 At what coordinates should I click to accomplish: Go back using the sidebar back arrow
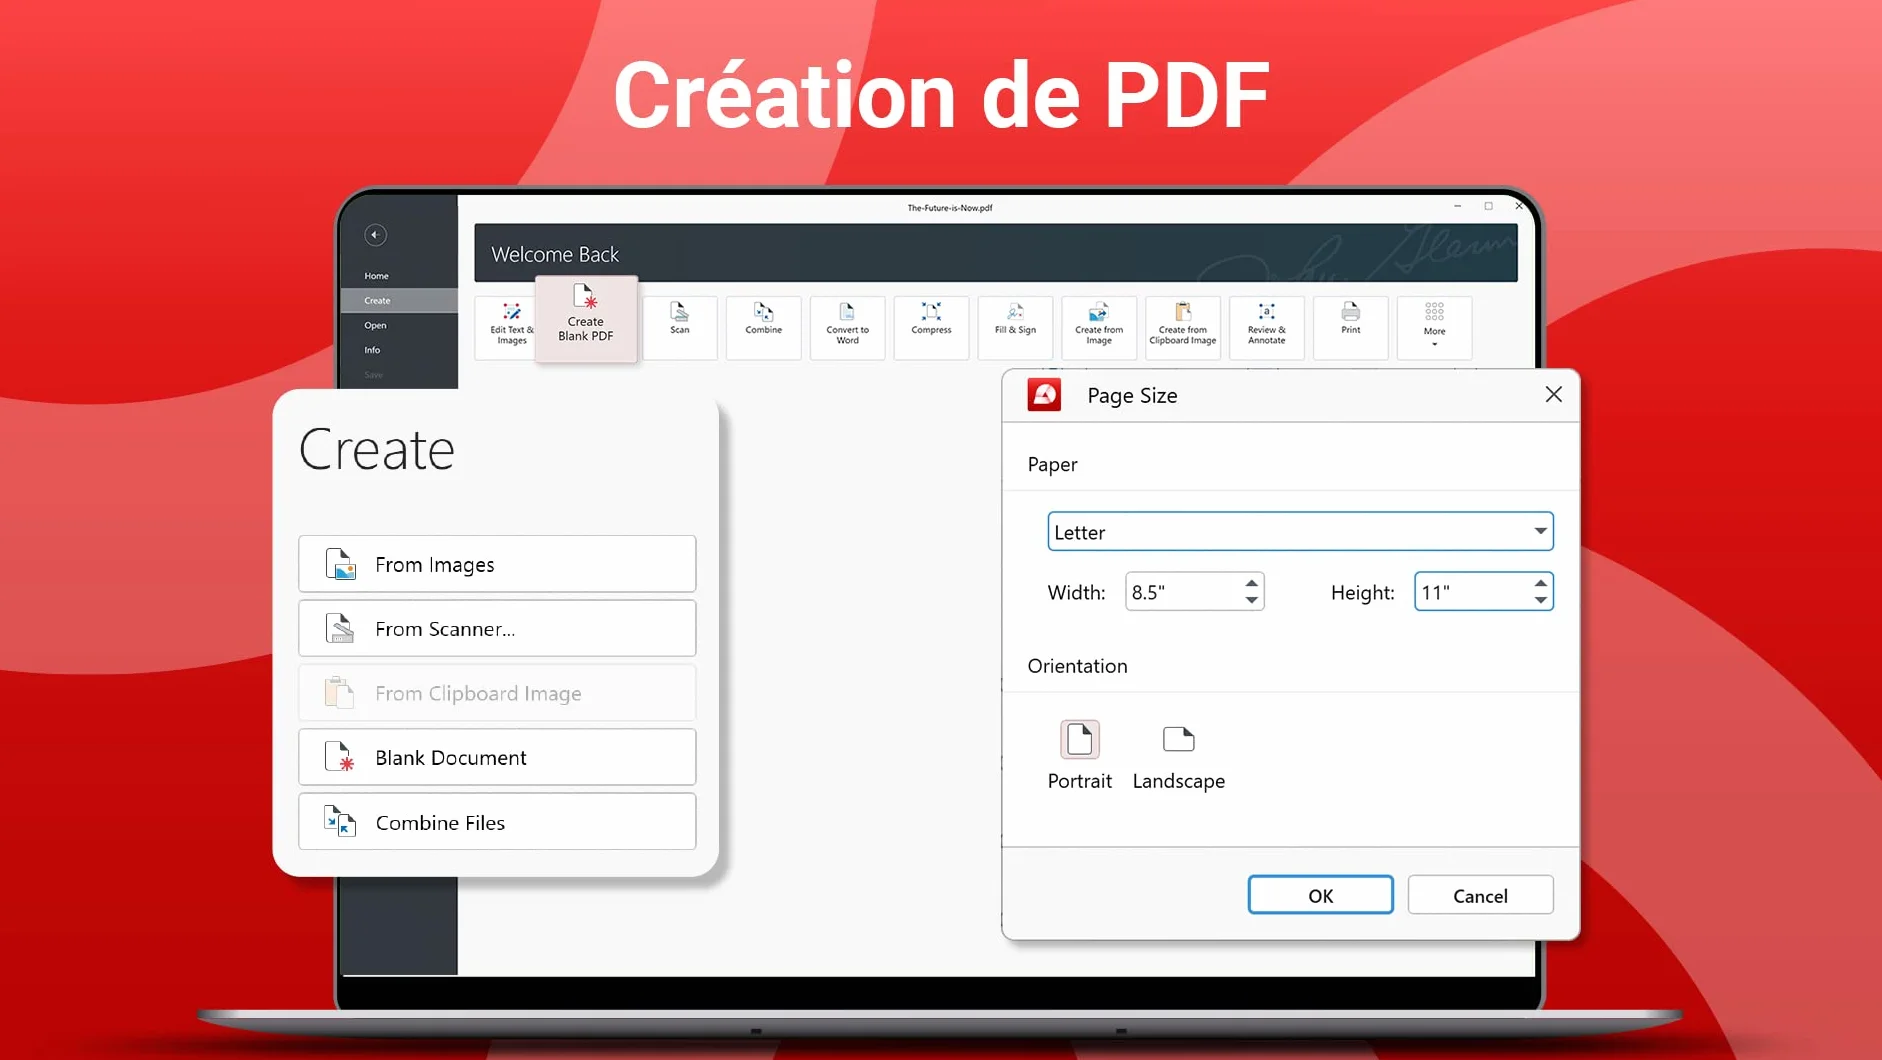[375, 235]
